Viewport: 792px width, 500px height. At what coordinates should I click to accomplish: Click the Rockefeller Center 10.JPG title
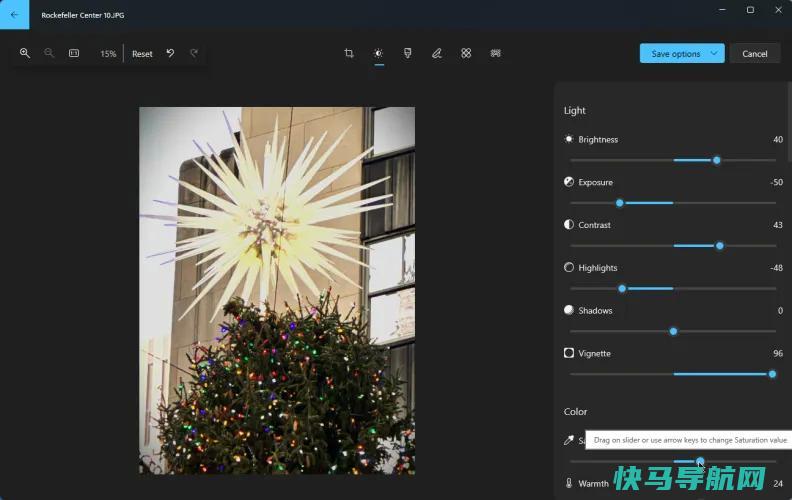tap(83, 15)
